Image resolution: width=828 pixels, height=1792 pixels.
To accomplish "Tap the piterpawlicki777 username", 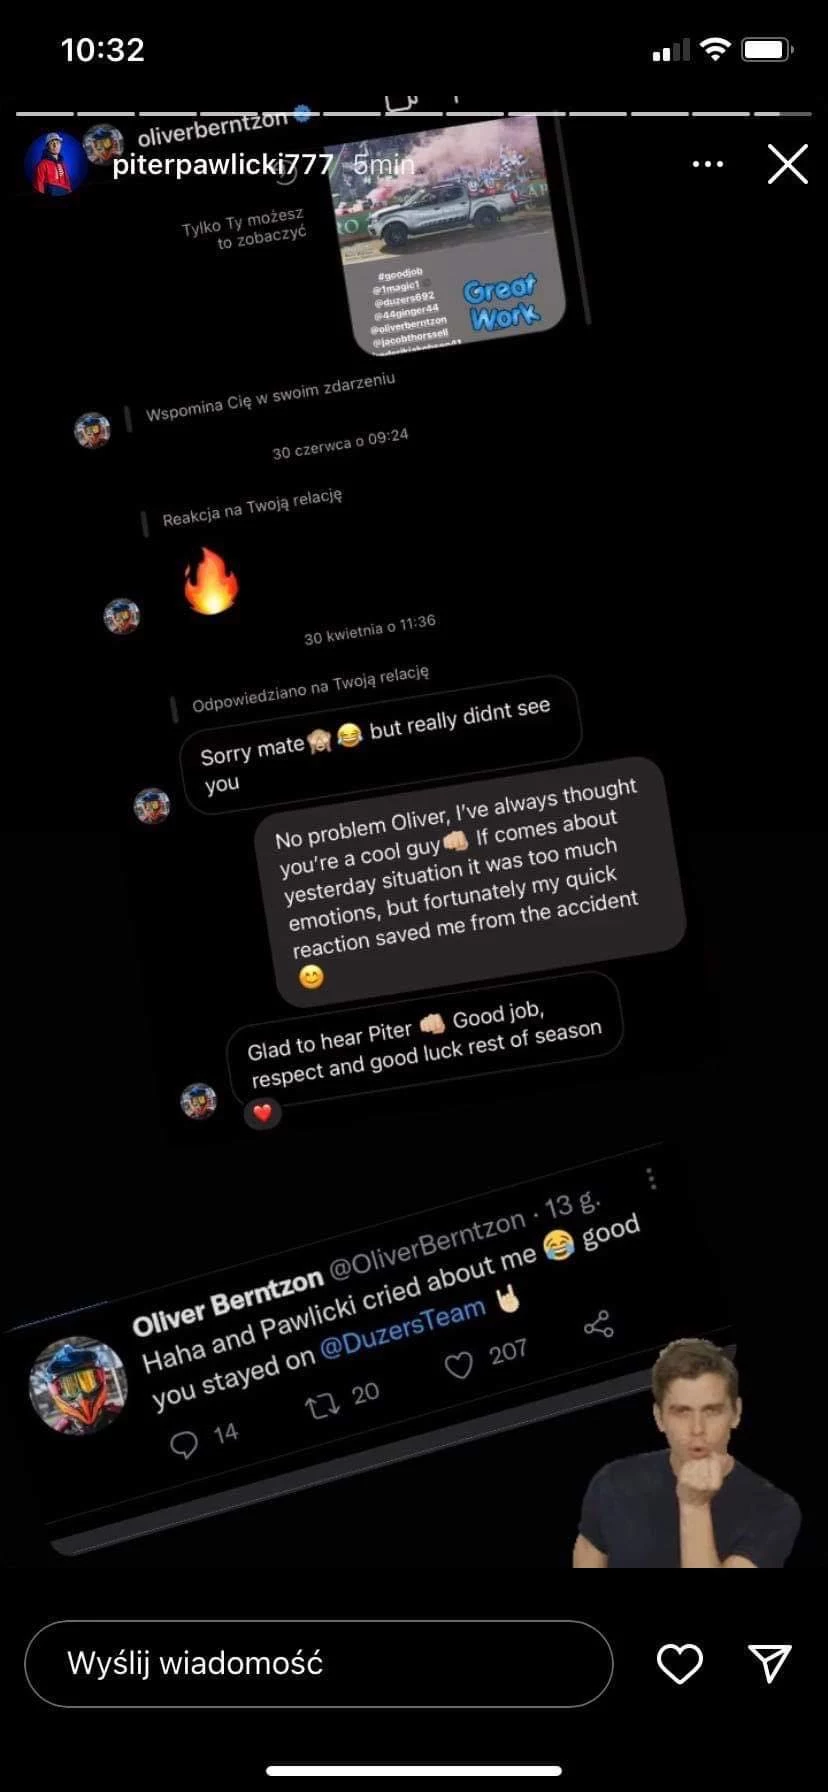I will click(x=222, y=165).
